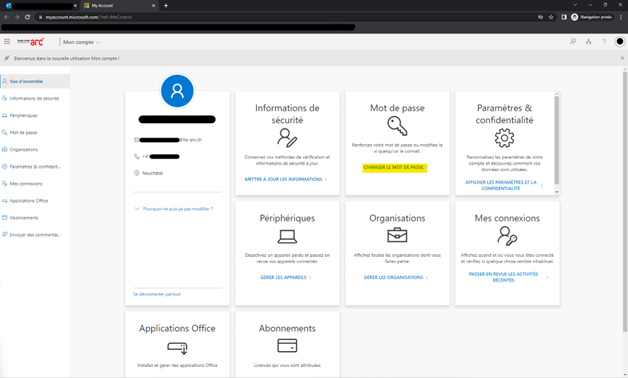Dismiss the welcome banner
Viewport: 628px width, 378px height.
pos(622,58)
